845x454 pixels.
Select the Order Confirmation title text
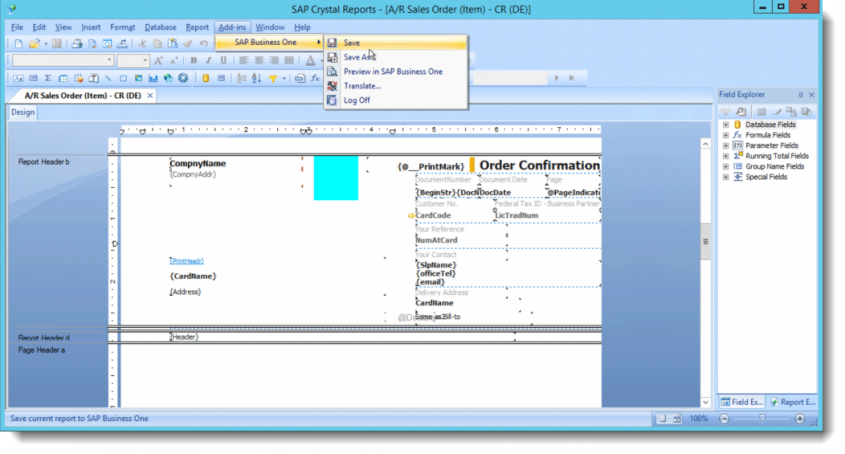click(x=539, y=166)
